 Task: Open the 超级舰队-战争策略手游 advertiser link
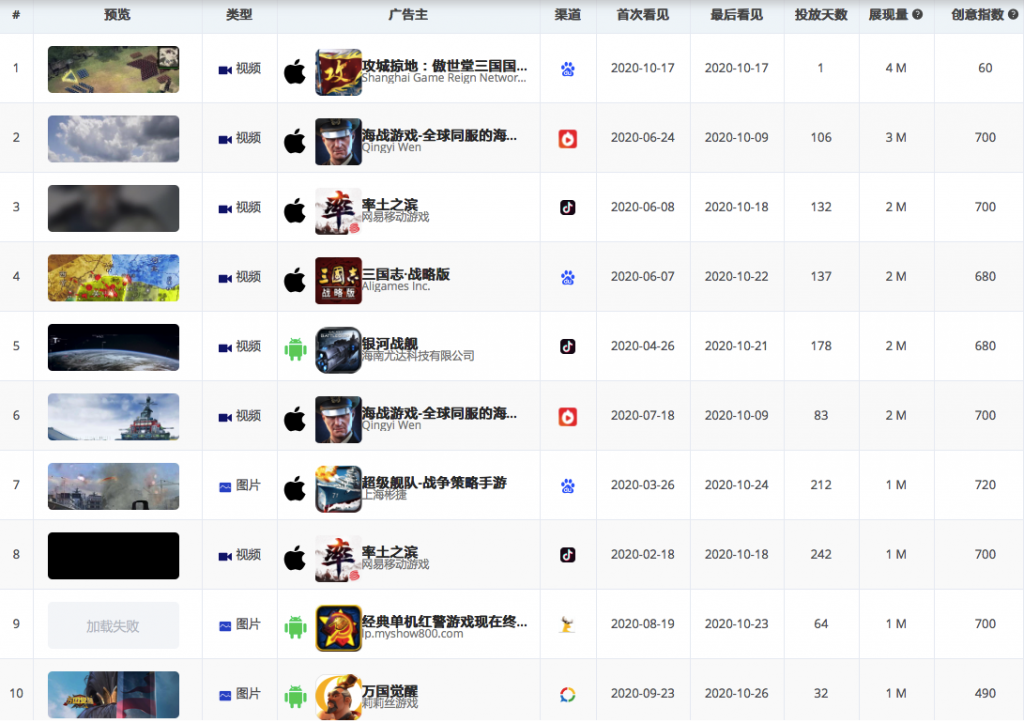coord(433,482)
